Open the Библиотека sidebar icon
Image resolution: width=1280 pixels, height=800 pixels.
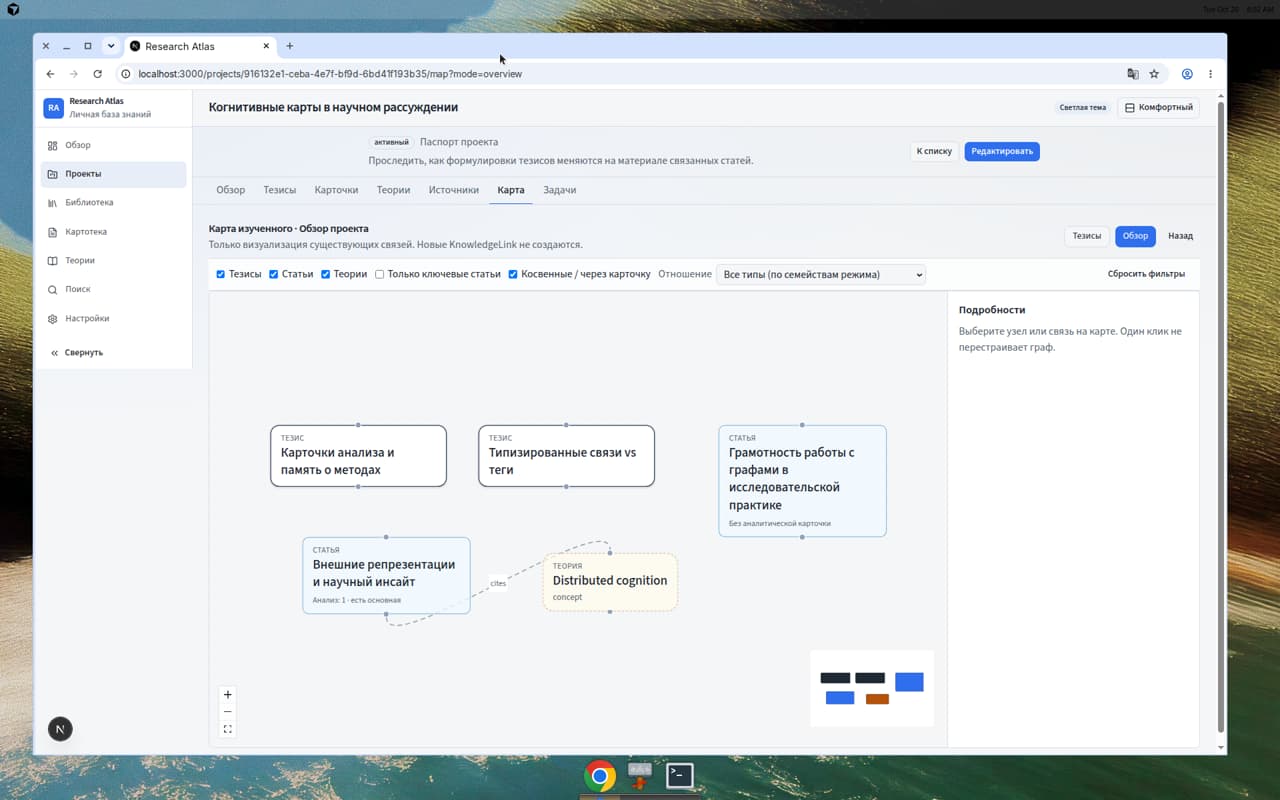click(53, 203)
